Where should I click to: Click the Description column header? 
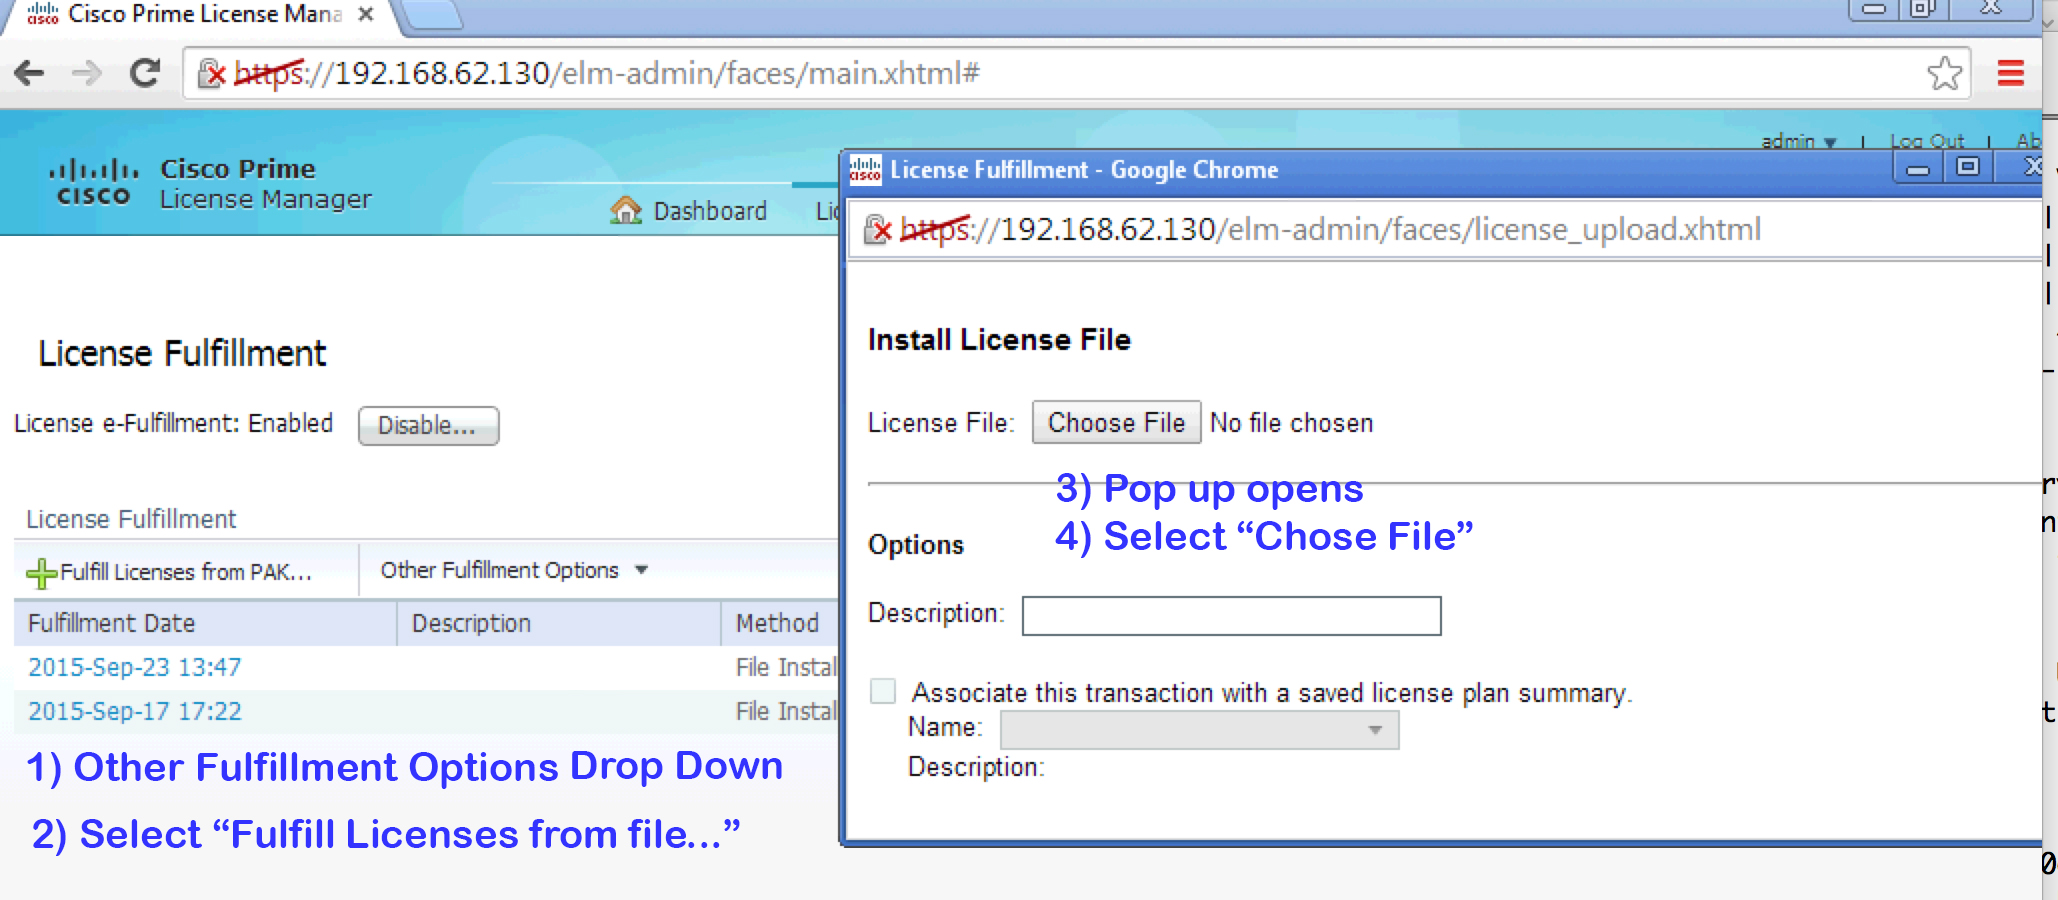pos(559,623)
